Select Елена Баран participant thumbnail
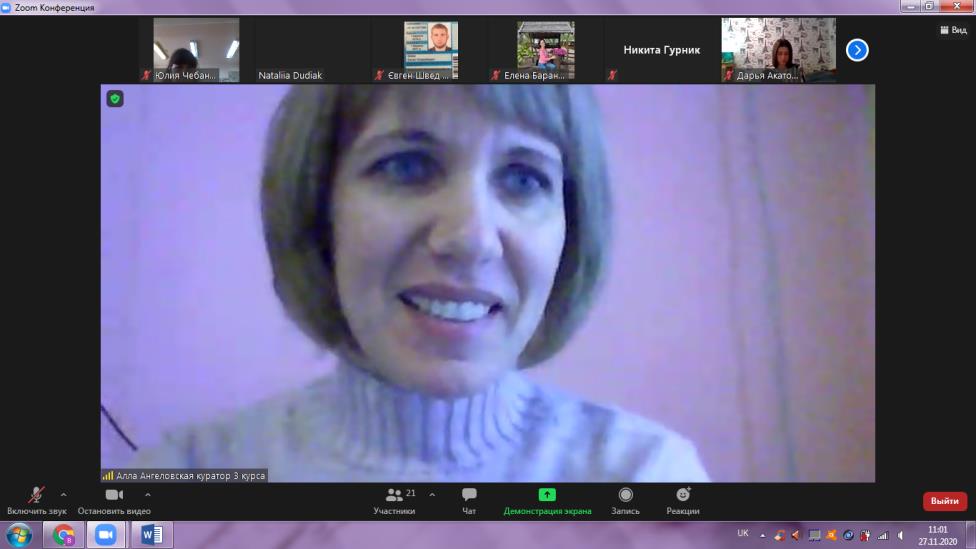Image resolution: width=976 pixels, height=549 pixels. click(x=546, y=50)
